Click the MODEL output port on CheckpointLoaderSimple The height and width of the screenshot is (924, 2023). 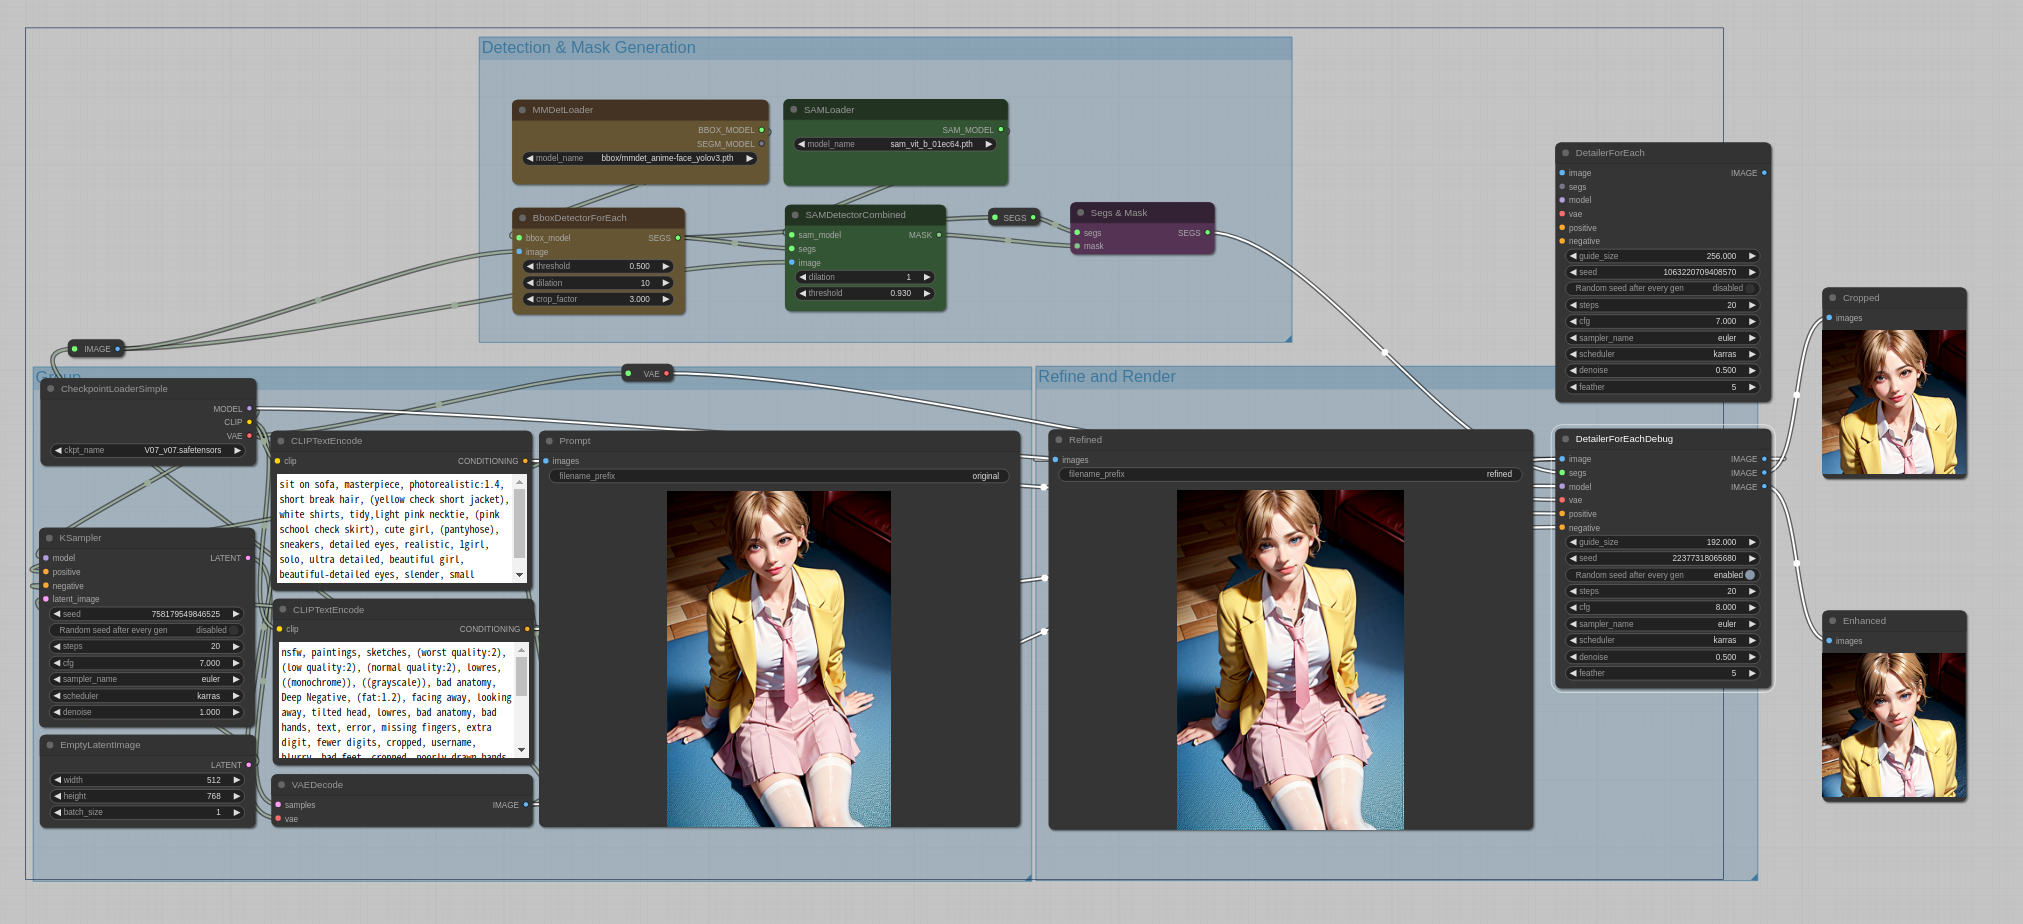tap(249, 408)
